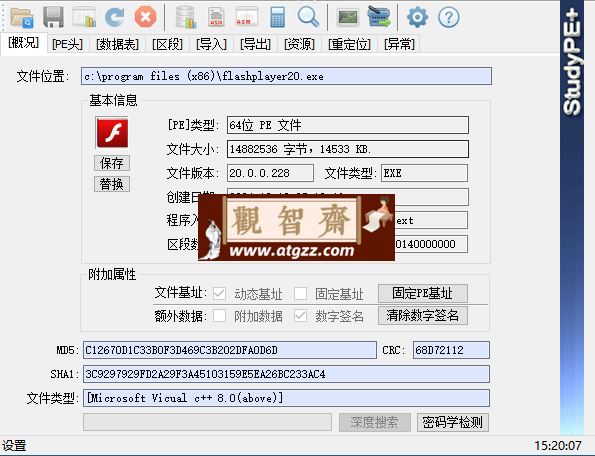Select the [重定位] tab

(349, 44)
